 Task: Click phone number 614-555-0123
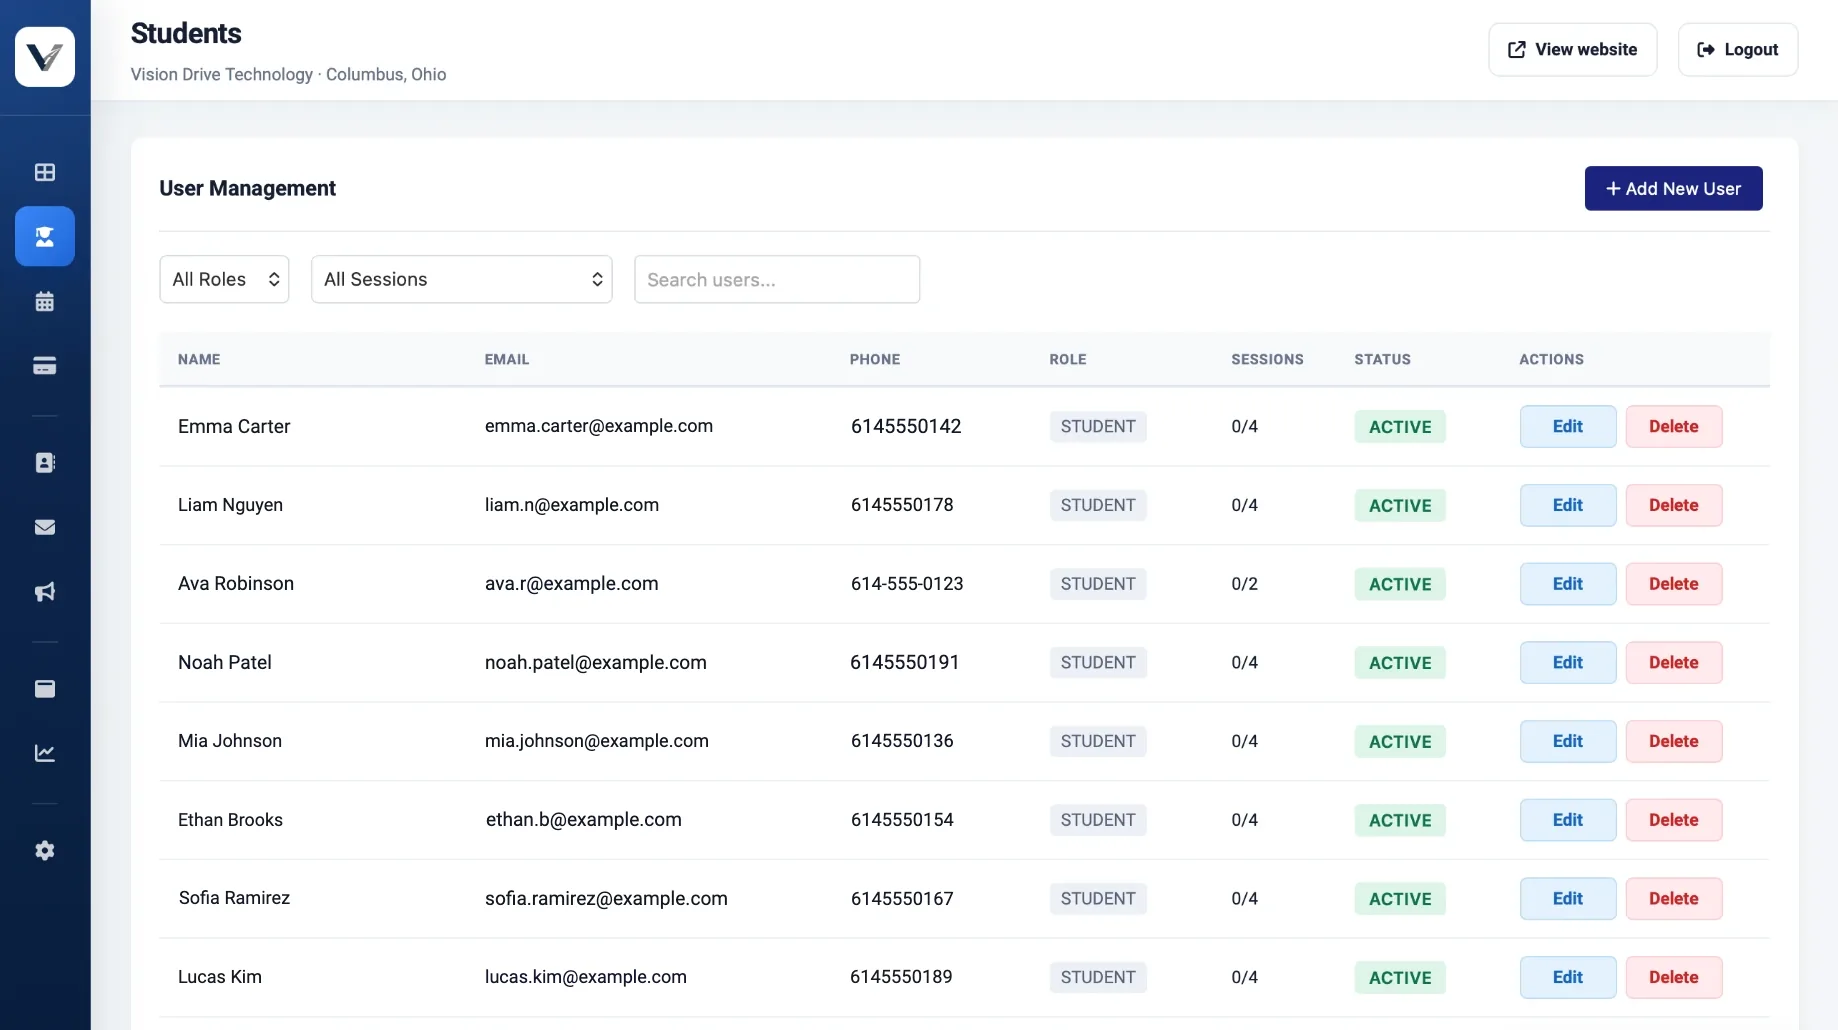click(906, 584)
